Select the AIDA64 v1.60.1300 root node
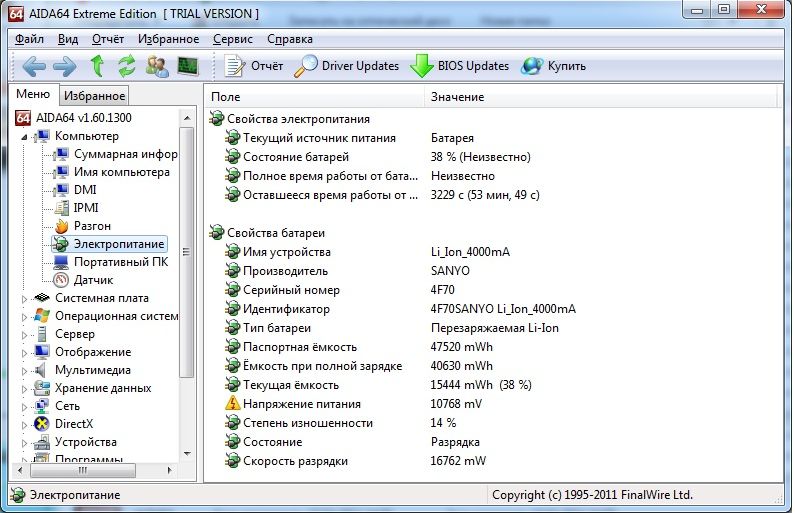Viewport: 795px width, 513px height. (84, 118)
